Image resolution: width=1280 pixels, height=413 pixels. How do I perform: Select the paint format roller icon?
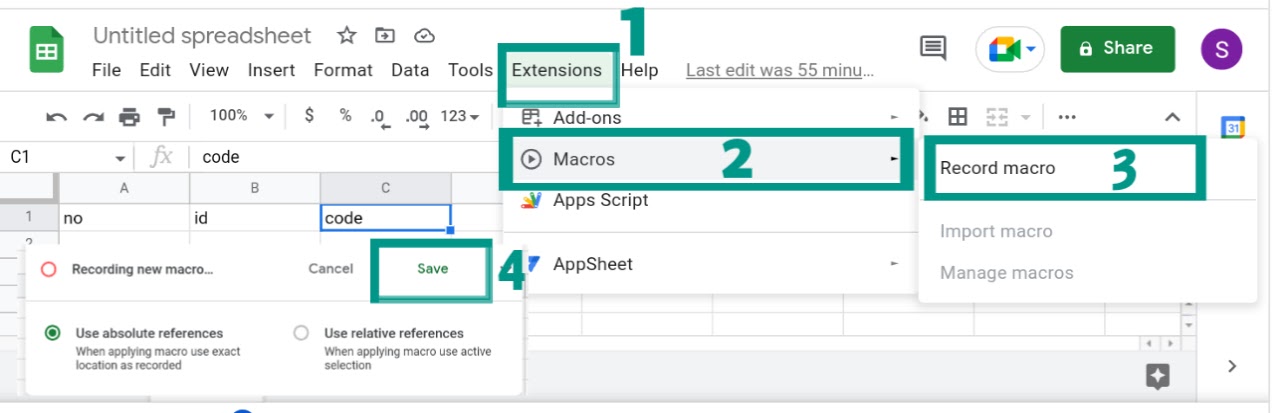pos(166,117)
